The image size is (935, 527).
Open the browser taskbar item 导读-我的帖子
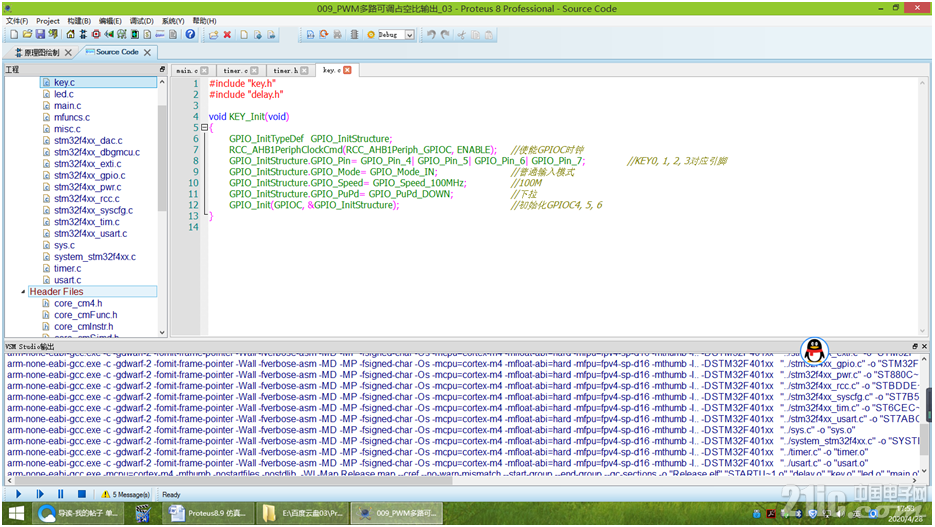pyautogui.click(x=78, y=513)
